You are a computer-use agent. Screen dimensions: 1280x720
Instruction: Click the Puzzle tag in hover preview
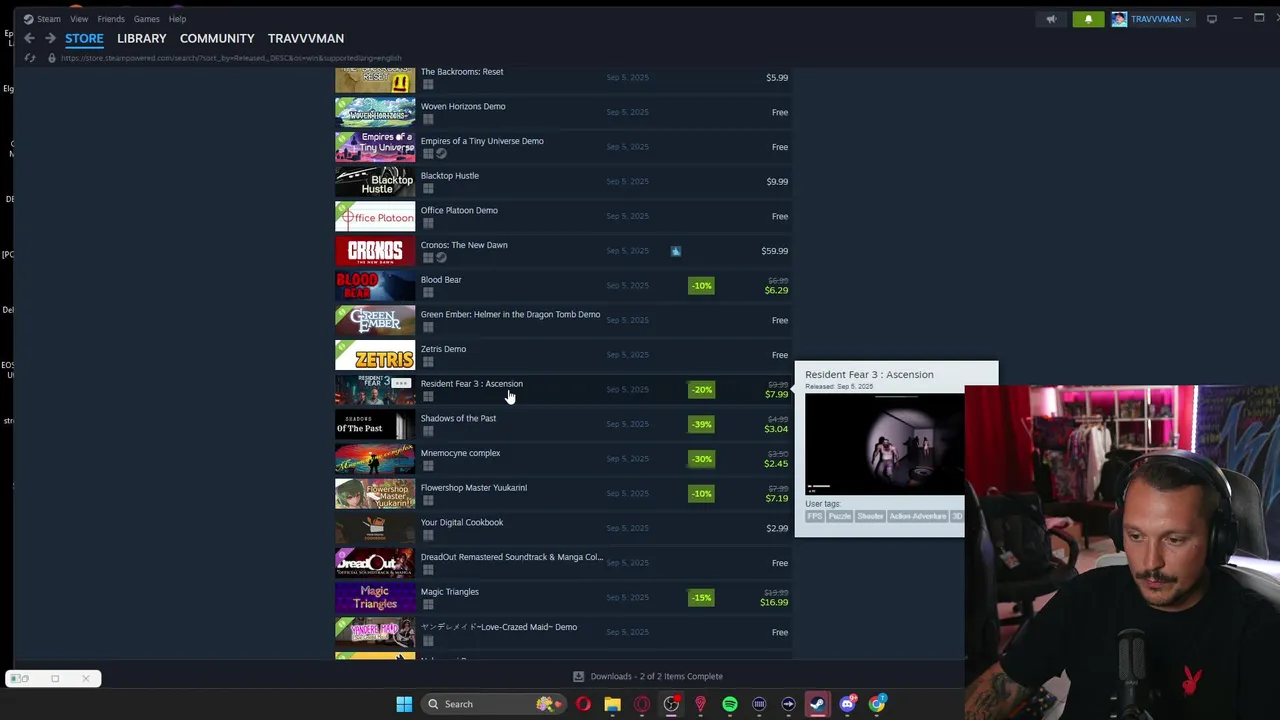click(x=839, y=516)
